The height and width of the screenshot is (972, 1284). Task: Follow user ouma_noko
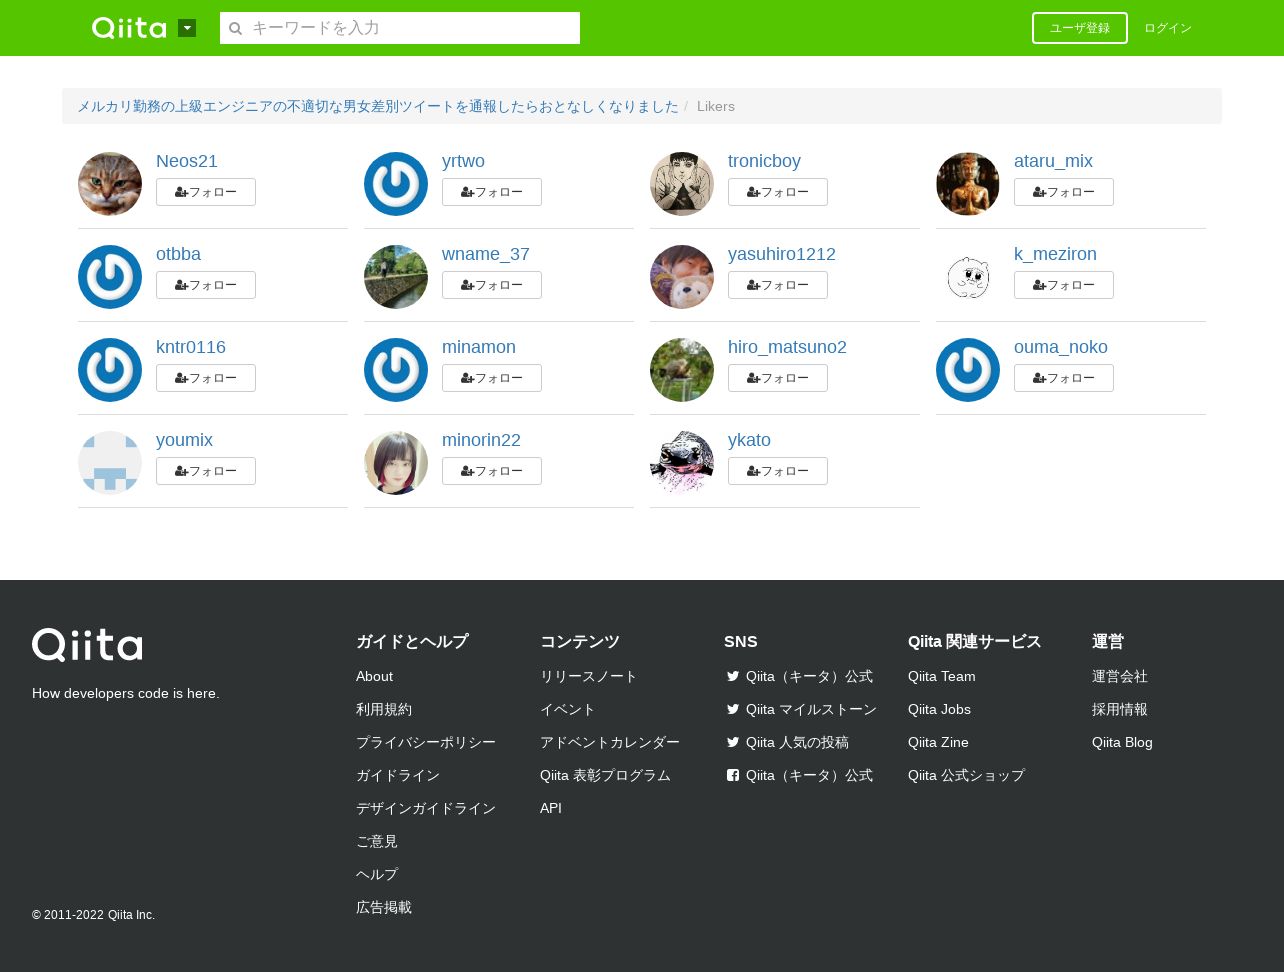click(x=1064, y=378)
